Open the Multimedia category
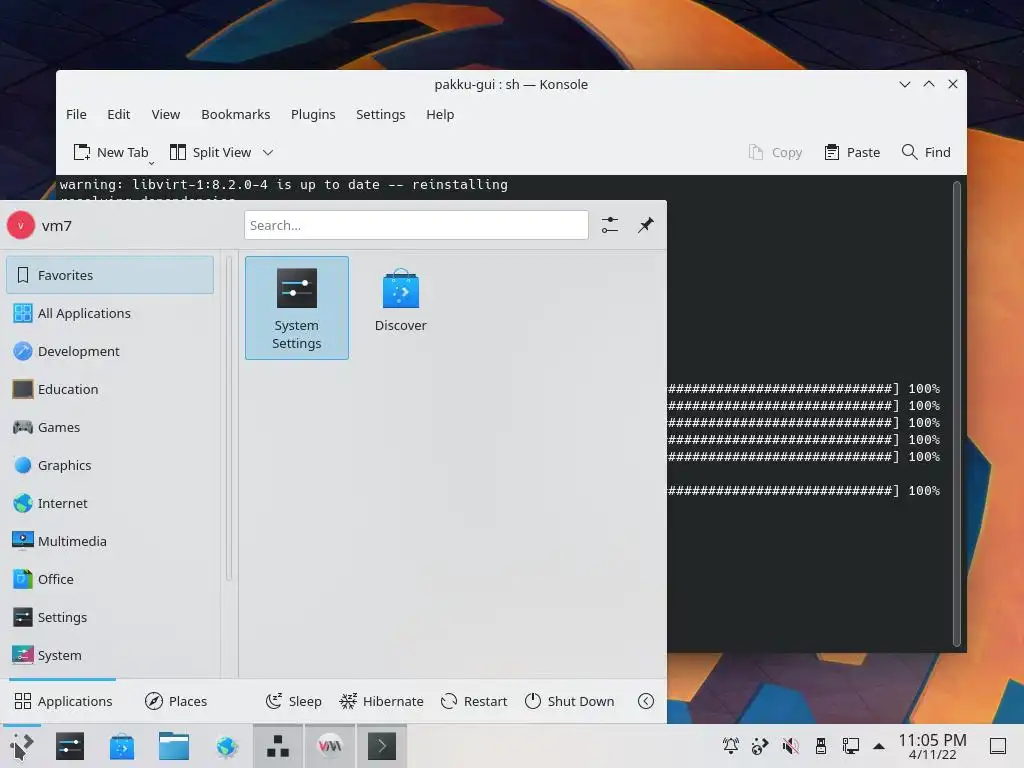 [x=110, y=541]
